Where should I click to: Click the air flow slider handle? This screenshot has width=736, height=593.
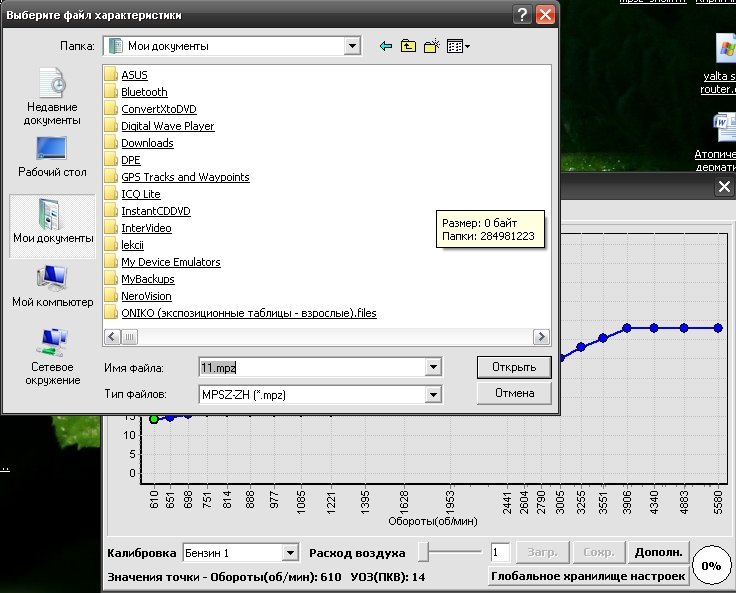[425, 552]
